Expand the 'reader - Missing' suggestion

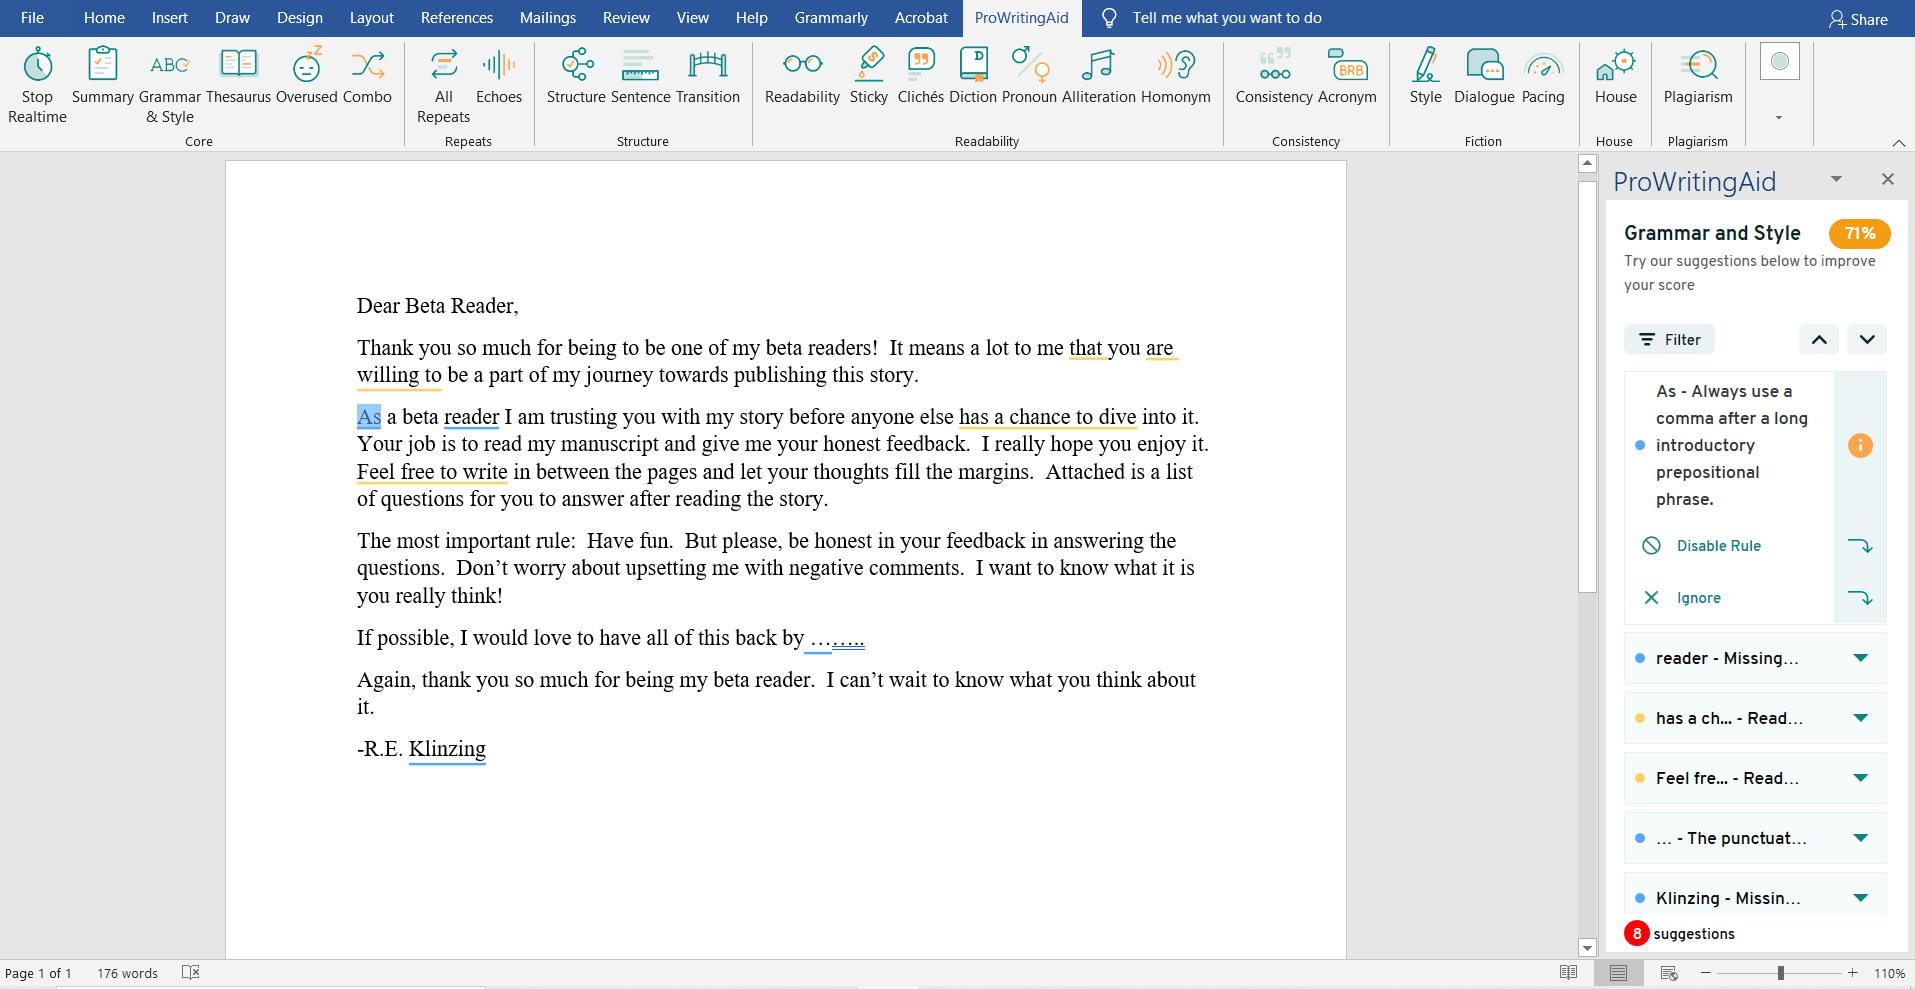click(1860, 658)
